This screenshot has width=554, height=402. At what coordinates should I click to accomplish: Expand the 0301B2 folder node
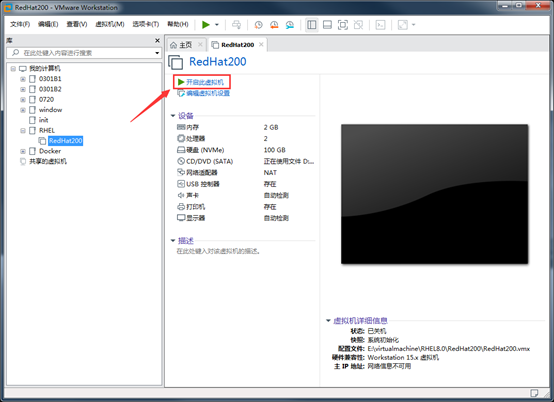click(23, 89)
